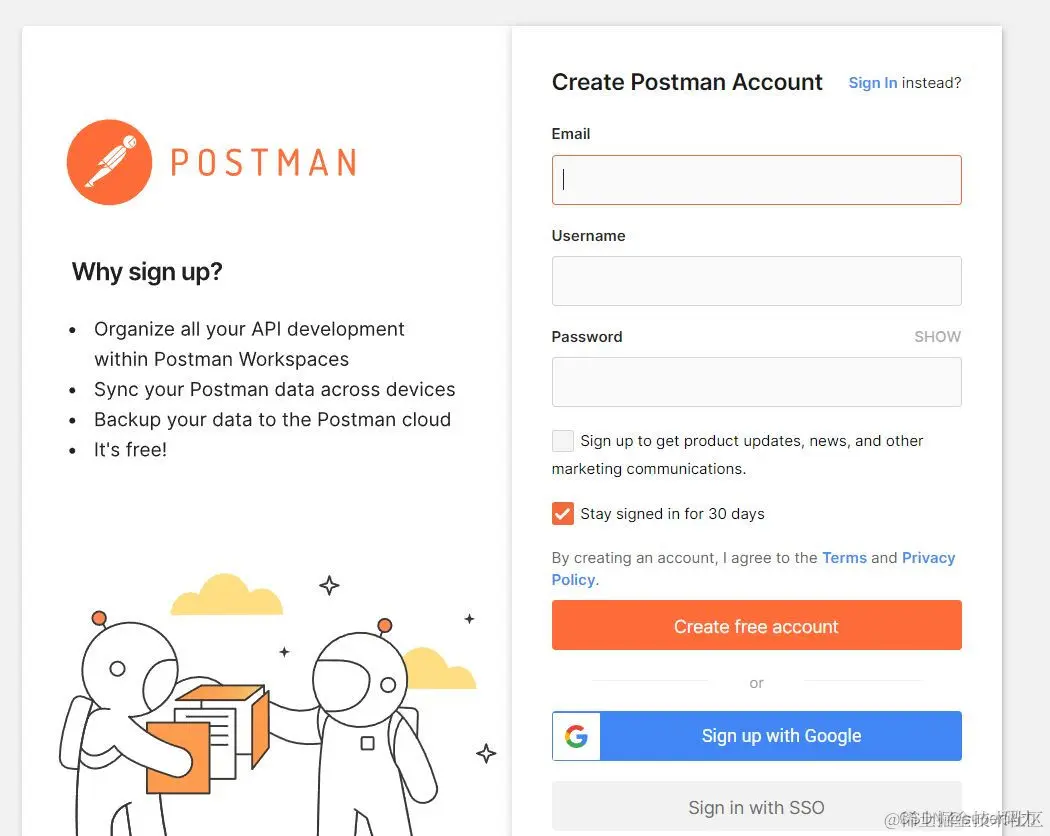Click the astronauts exchanging box illustration
Viewport: 1050px width, 836px height.
click(x=268, y=703)
